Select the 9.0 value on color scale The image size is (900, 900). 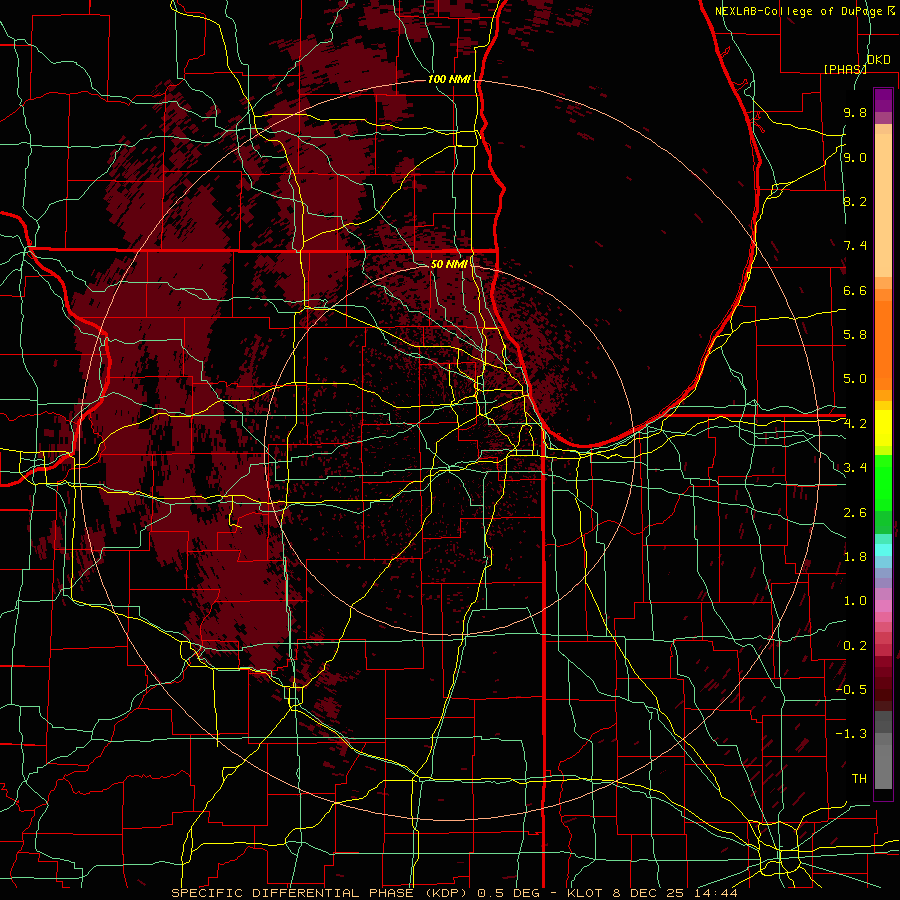click(x=855, y=157)
